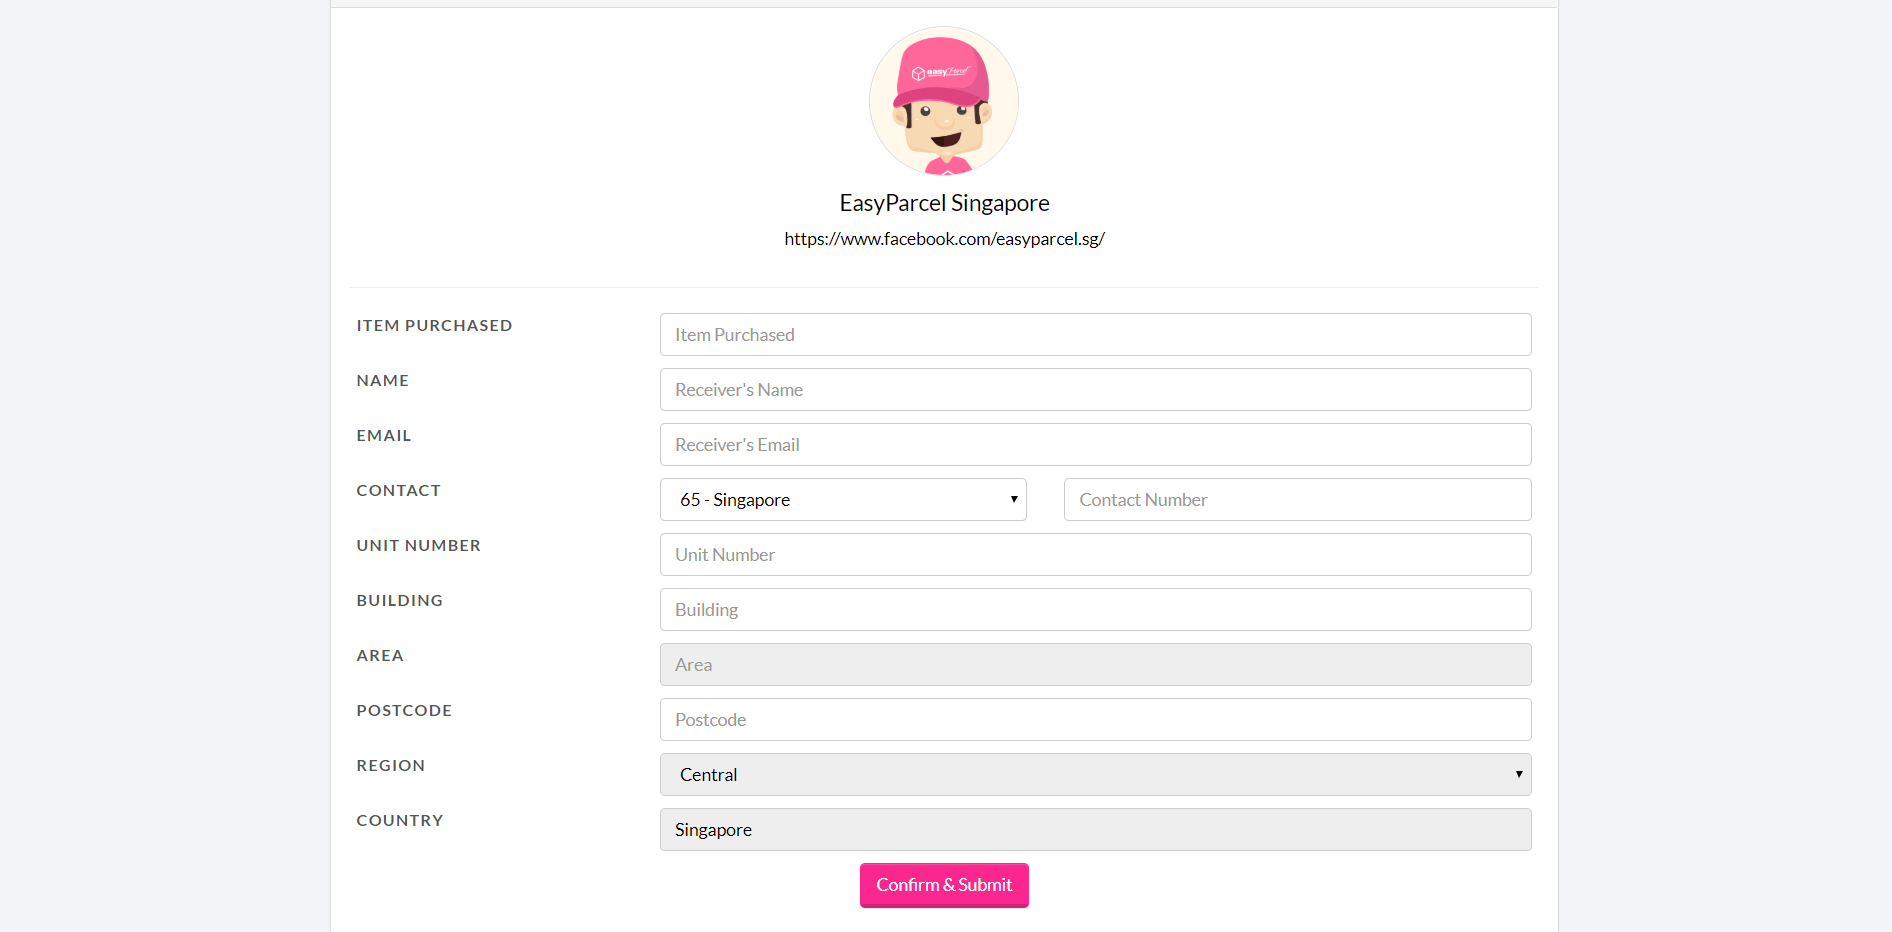Viewport: 1892px width, 932px height.
Task: Click the EasyParcel Singapore heading text
Action: click(944, 203)
